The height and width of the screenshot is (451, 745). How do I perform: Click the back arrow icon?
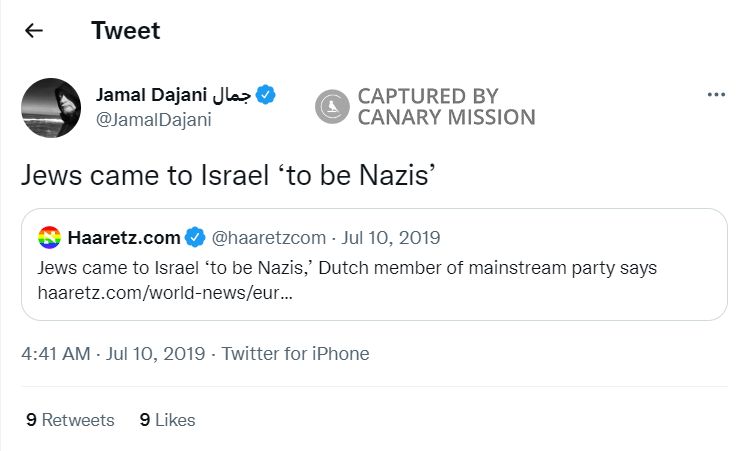[x=34, y=30]
